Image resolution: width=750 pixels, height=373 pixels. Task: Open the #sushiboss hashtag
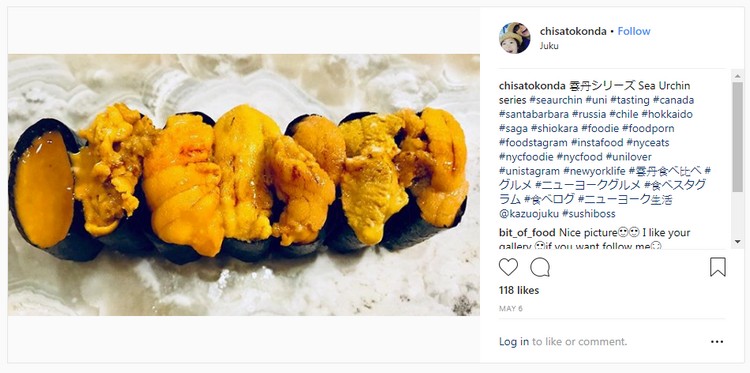(x=589, y=213)
